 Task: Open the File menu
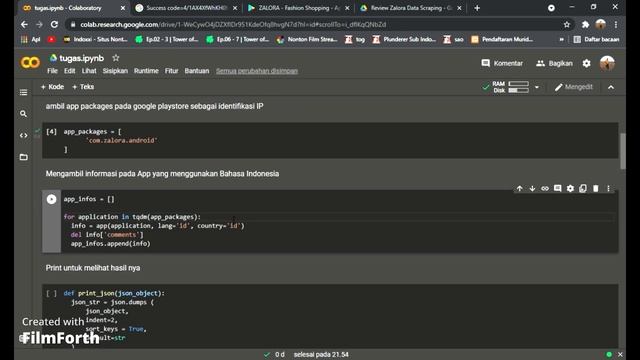click(52, 71)
